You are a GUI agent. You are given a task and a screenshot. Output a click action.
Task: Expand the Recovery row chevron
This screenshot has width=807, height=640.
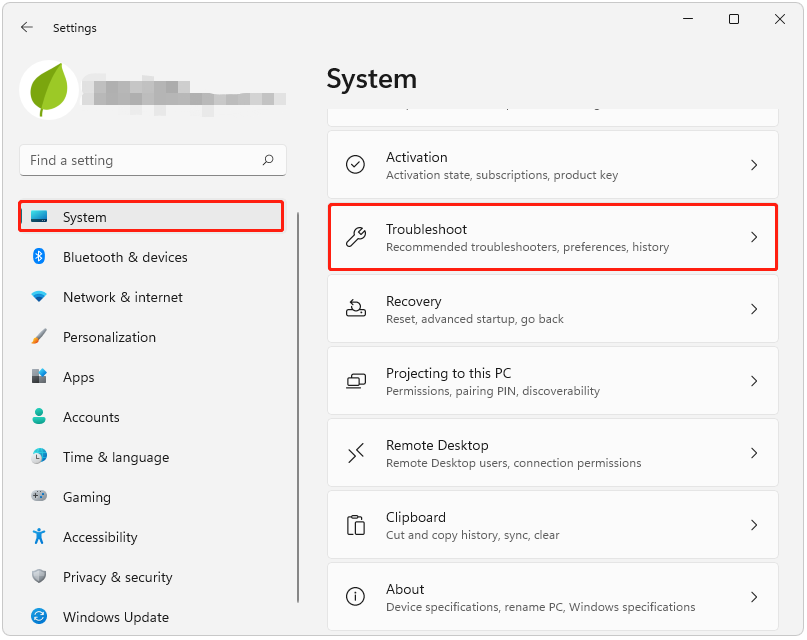(754, 309)
